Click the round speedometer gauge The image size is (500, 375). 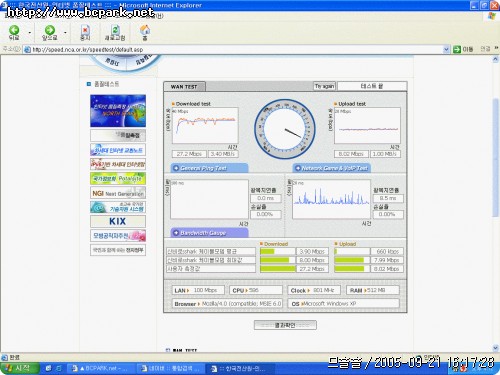pyautogui.click(x=285, y=129)
